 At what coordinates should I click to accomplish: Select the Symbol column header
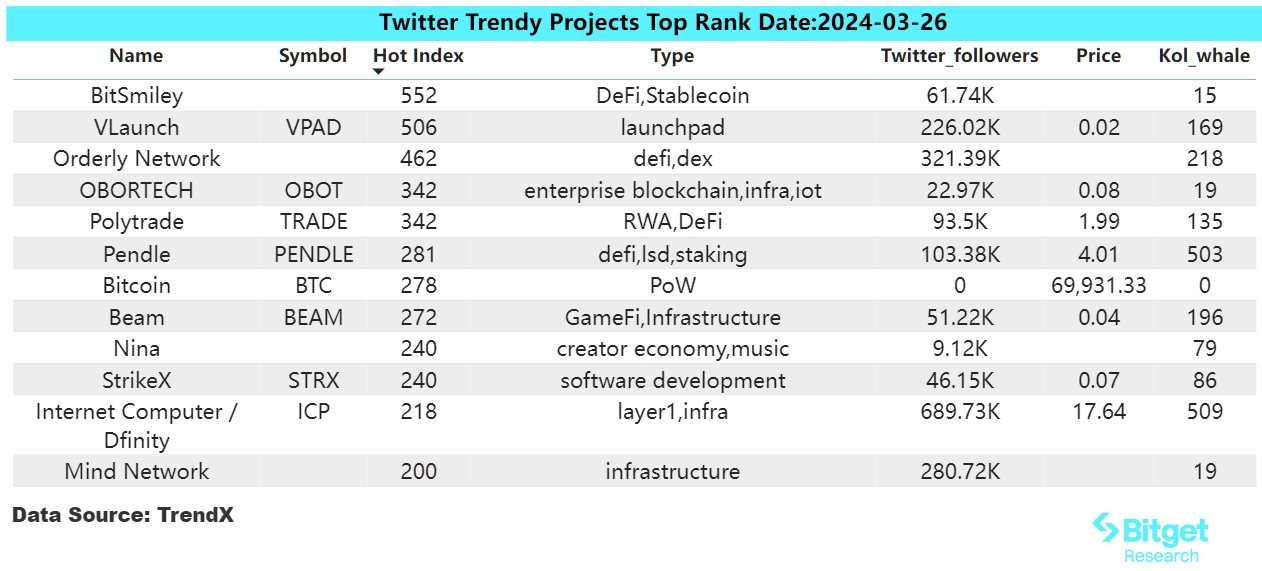[313, 56]
